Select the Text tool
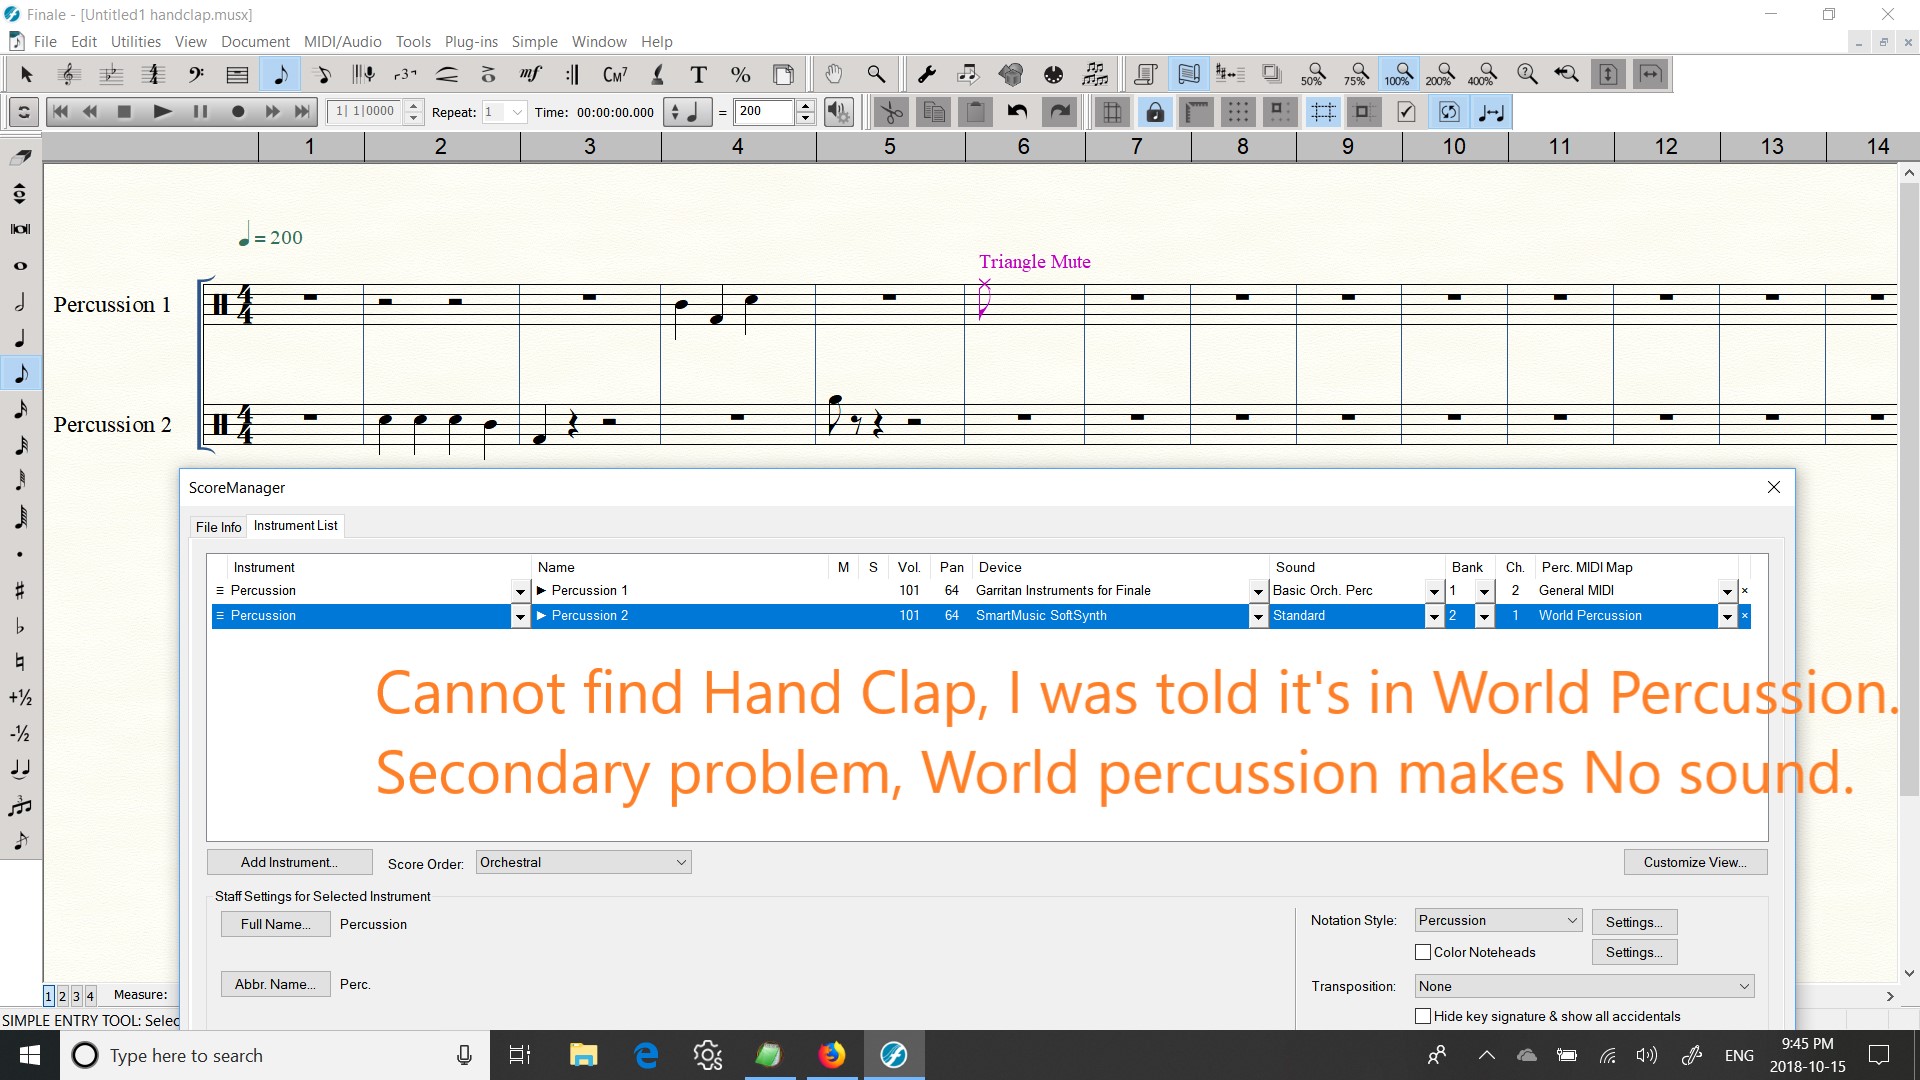 pos(698,75)
